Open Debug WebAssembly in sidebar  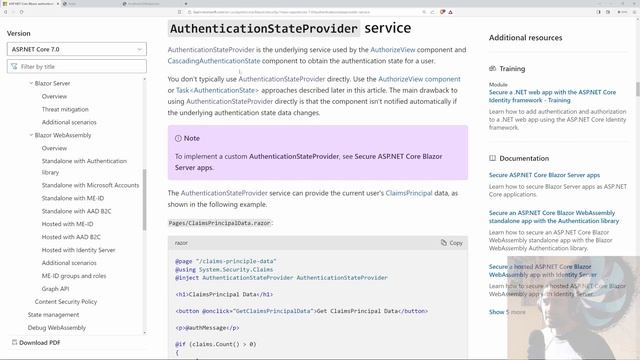pos(57,328)
